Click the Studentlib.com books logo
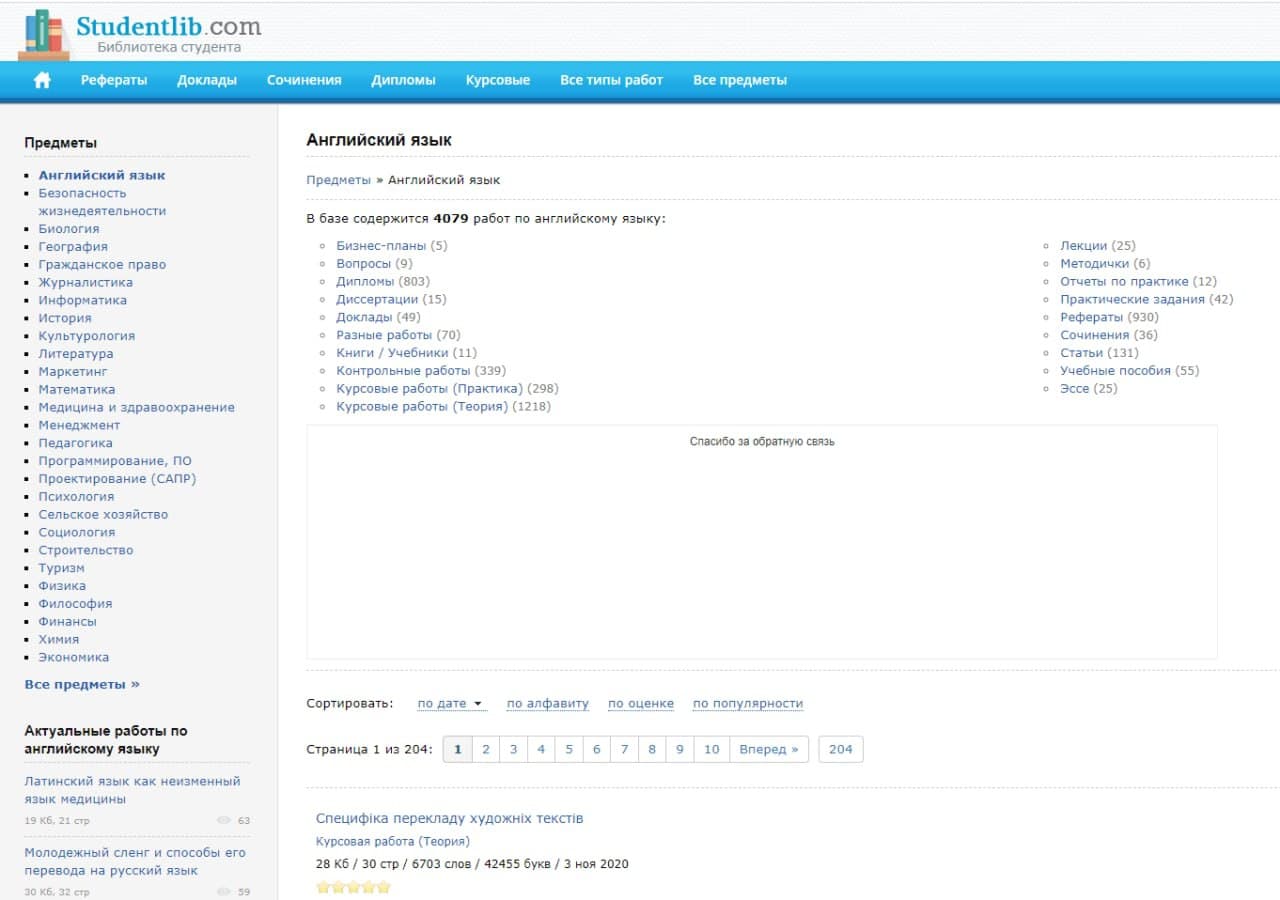Screen dimensions: 1280x900 click(46, 33)
